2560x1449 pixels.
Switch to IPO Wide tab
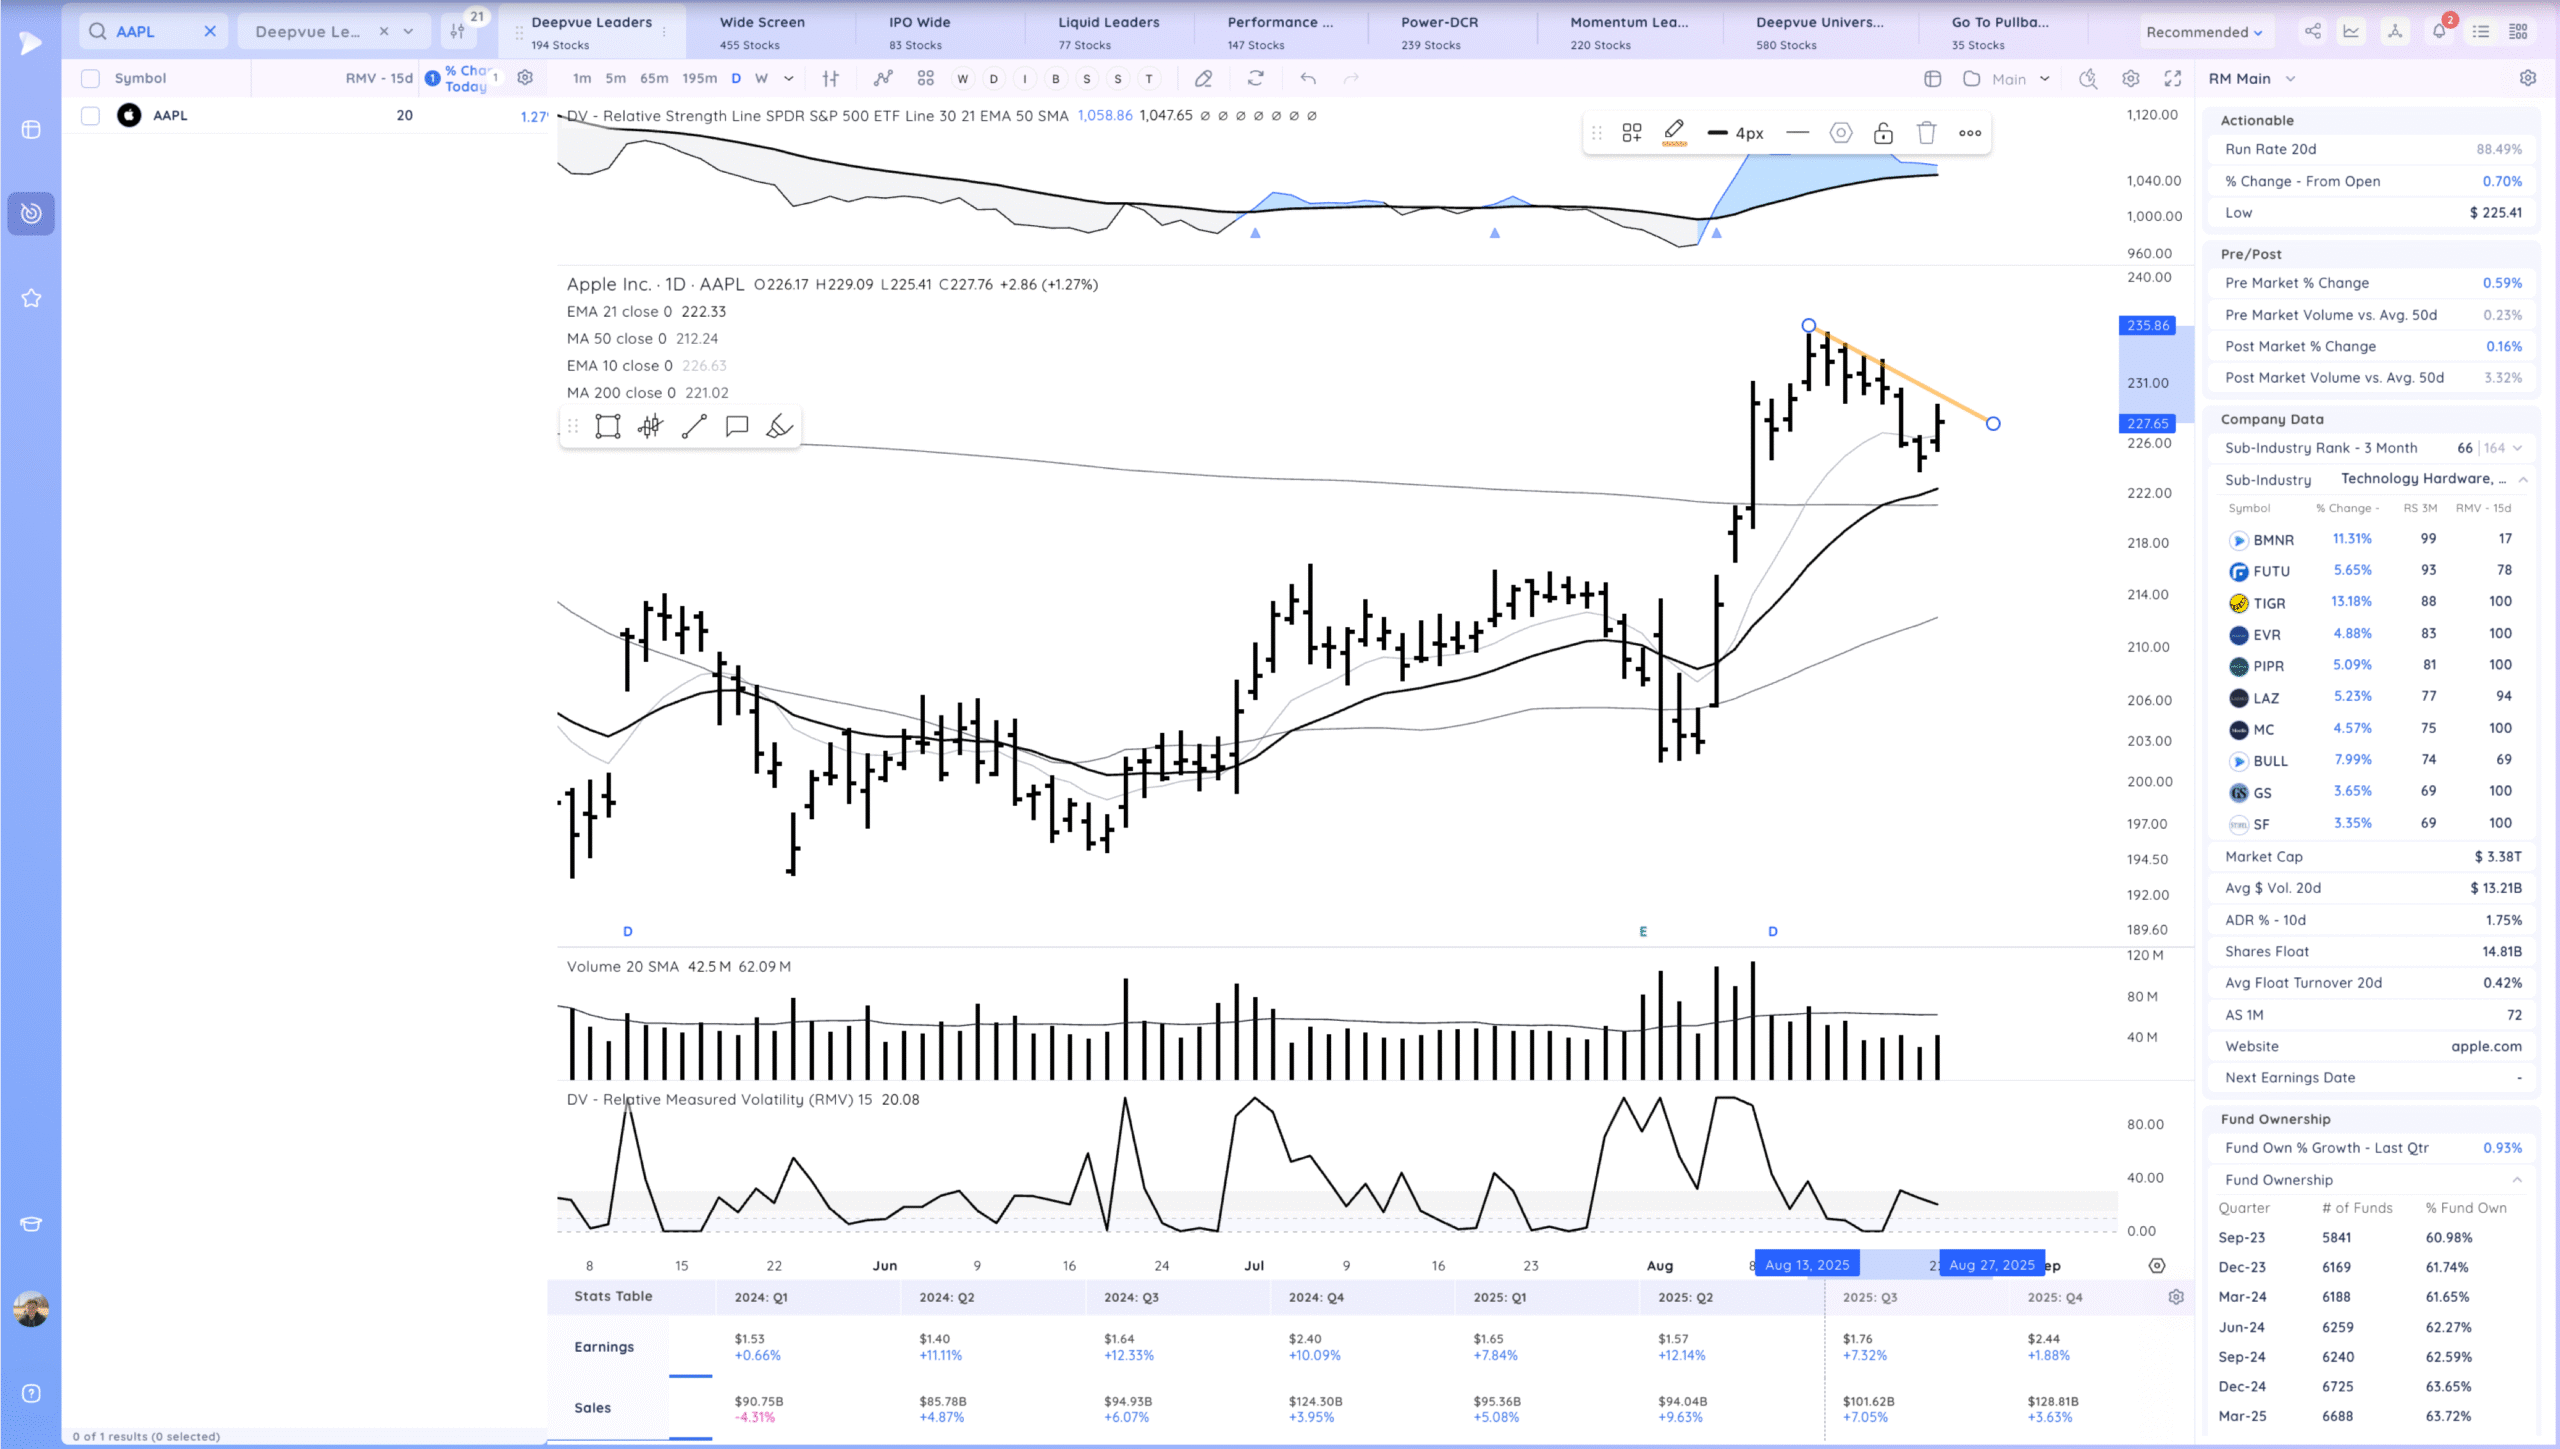coord(919,32)
